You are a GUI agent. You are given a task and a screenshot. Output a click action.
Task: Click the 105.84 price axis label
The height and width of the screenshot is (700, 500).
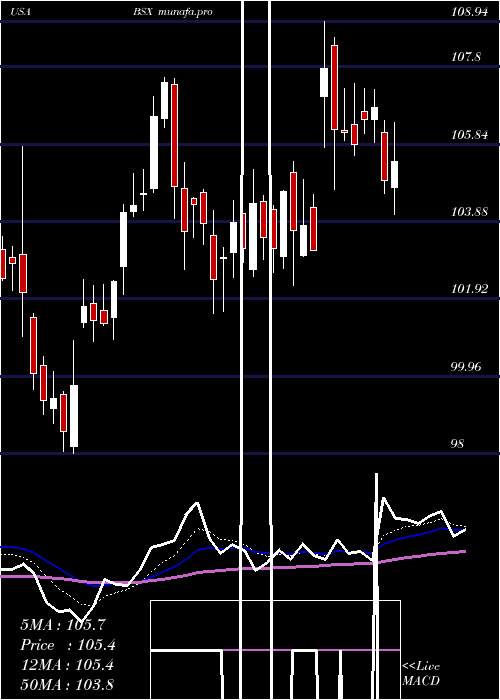click(x=469, y=134)
